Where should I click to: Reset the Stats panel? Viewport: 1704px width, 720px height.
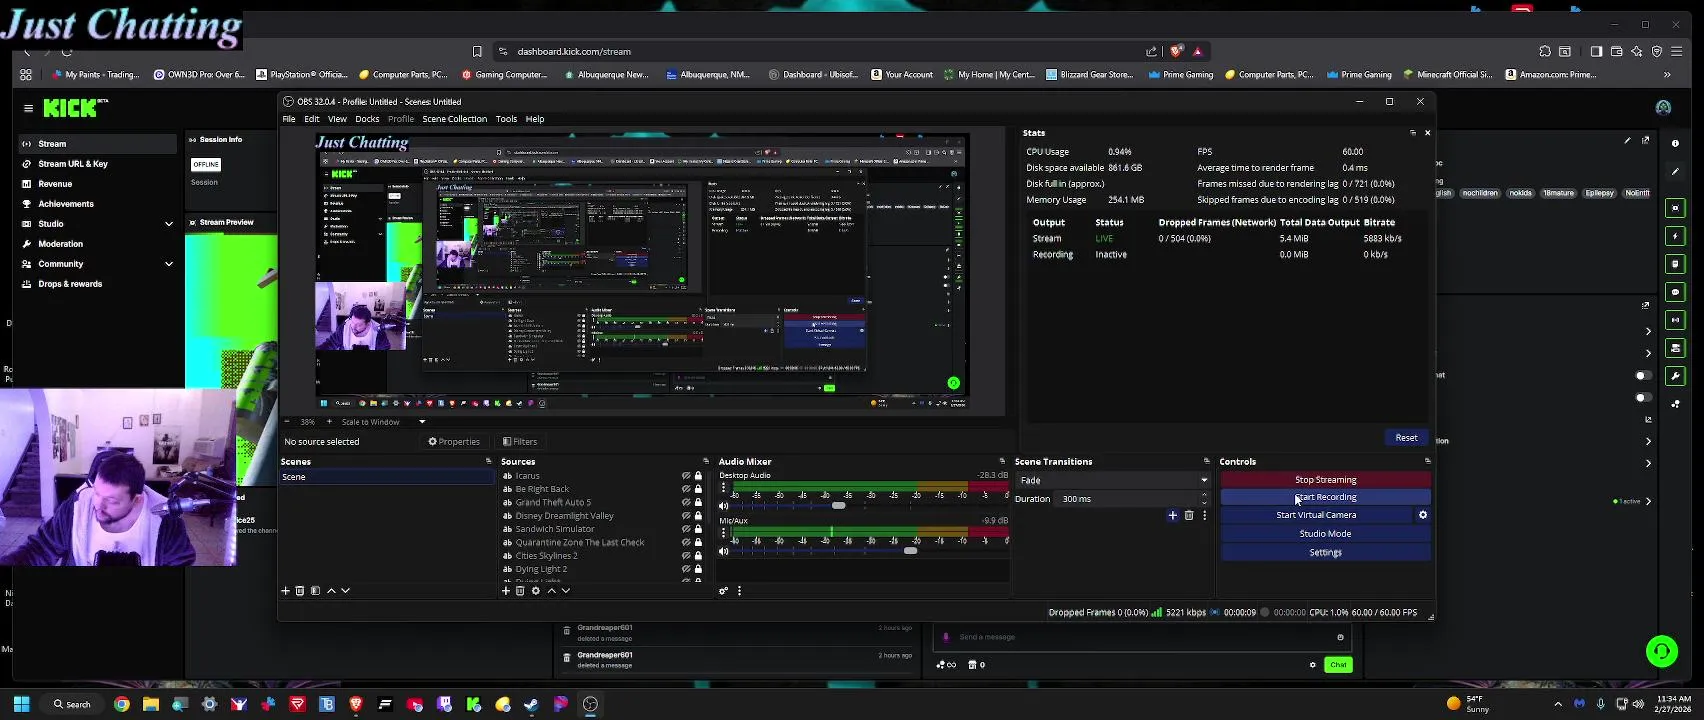(x=1406, y=438)
